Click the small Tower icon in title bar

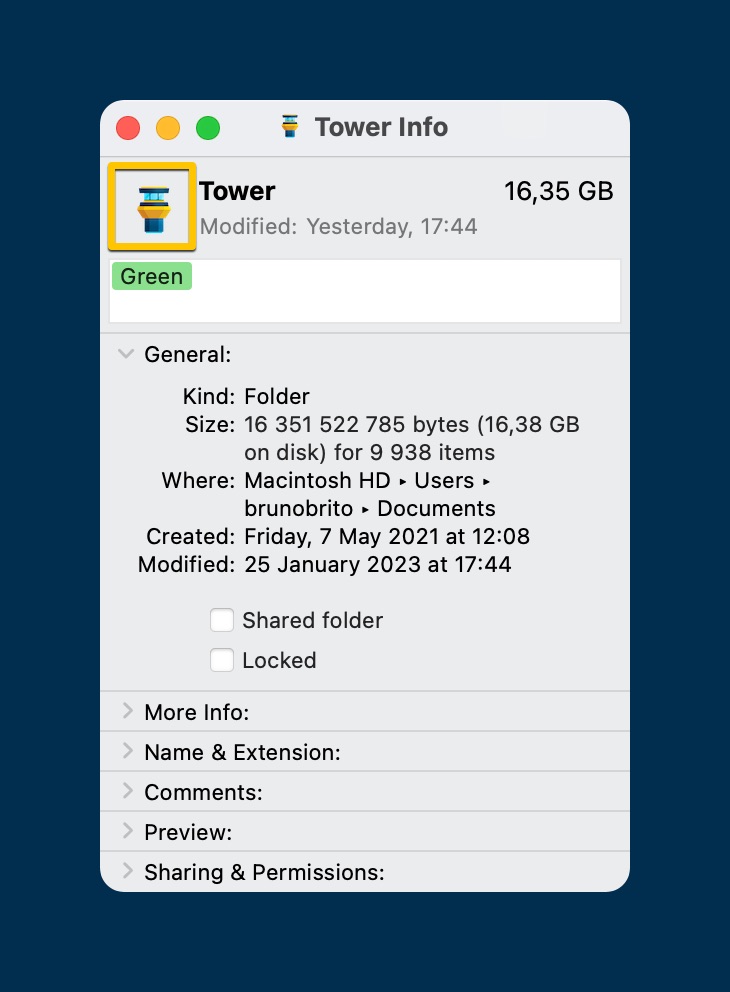point(290,127)
